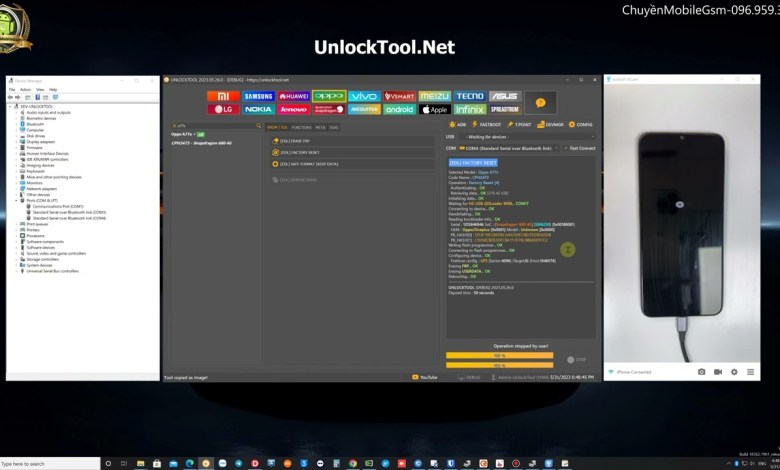Select the Xiaomi Mi brand logo
780x470 pixels.
223,96
